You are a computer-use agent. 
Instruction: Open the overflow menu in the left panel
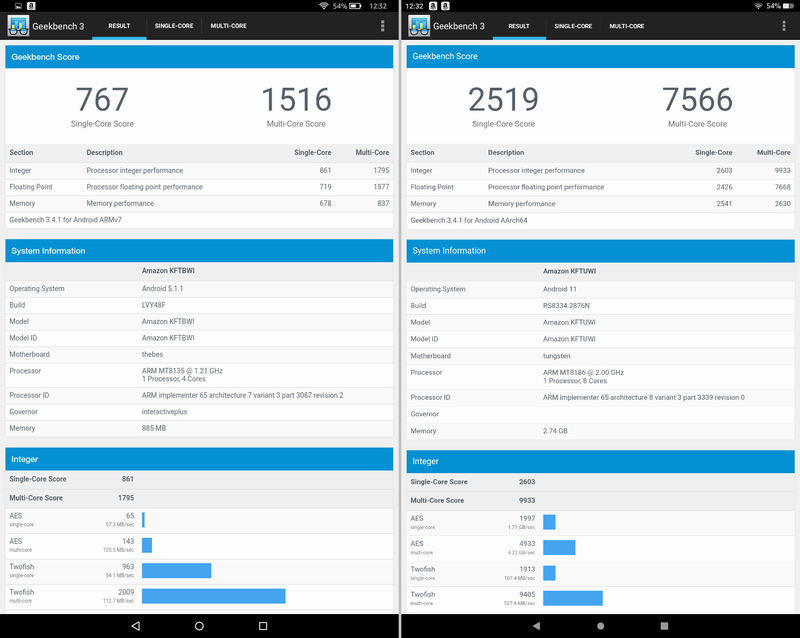point(385,25)
